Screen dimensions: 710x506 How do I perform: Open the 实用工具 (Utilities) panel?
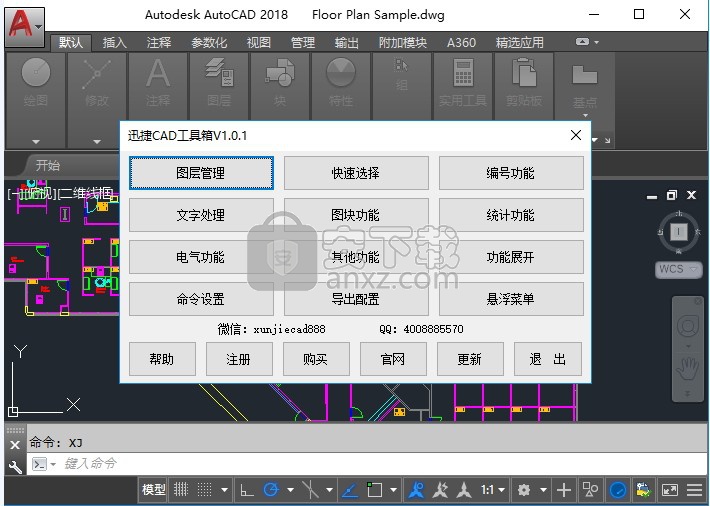(x=463, y=83)
